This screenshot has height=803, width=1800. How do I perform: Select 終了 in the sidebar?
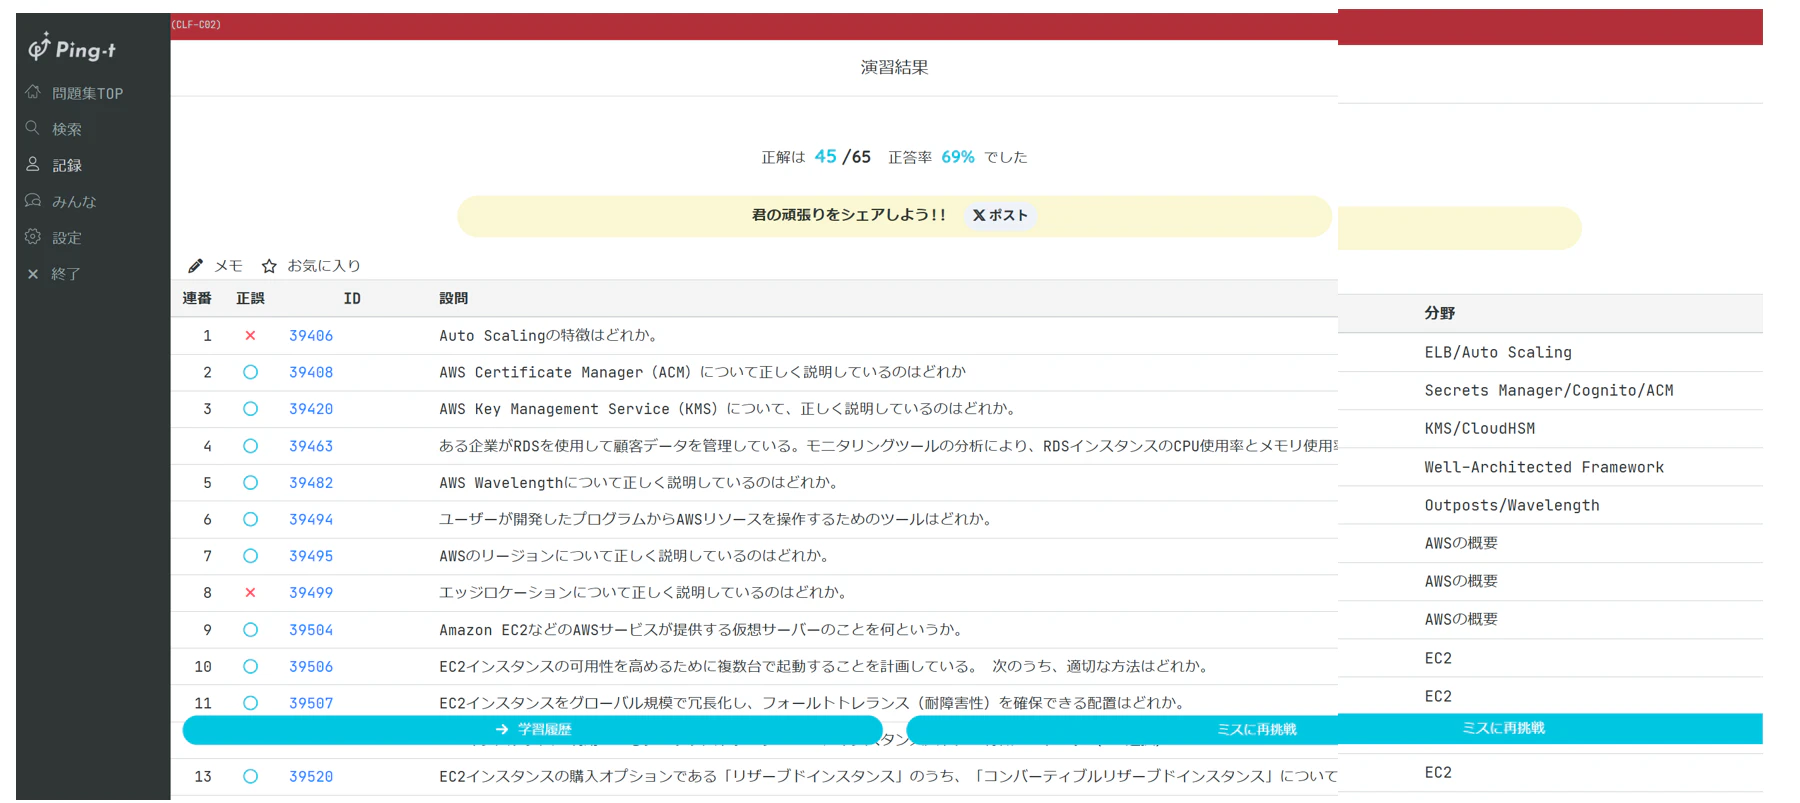coord(66,274)
